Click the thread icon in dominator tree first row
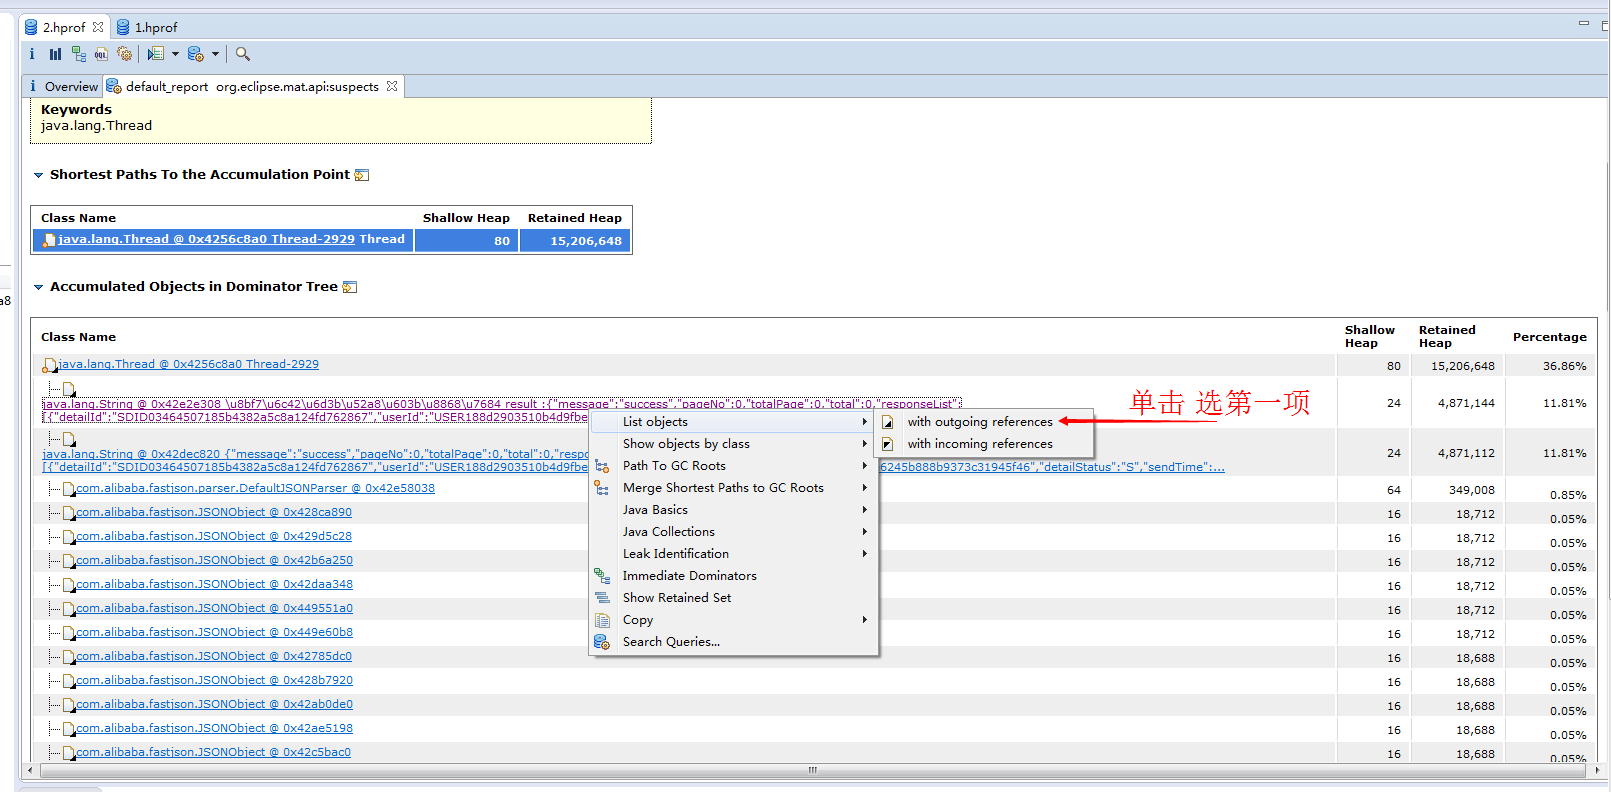 [x=49, y=365]
